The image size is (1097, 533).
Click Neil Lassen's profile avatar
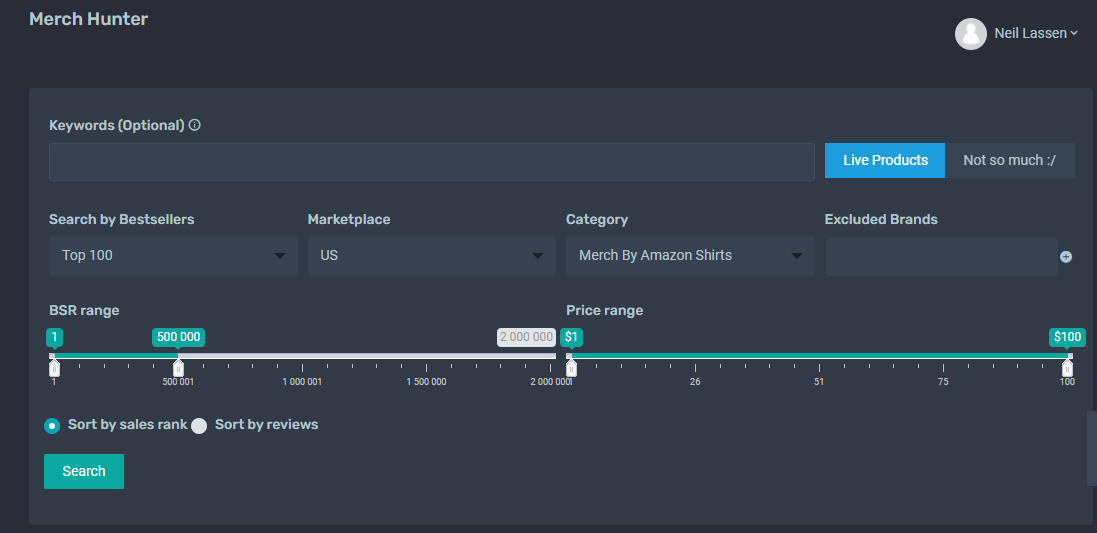pos(970,34)
